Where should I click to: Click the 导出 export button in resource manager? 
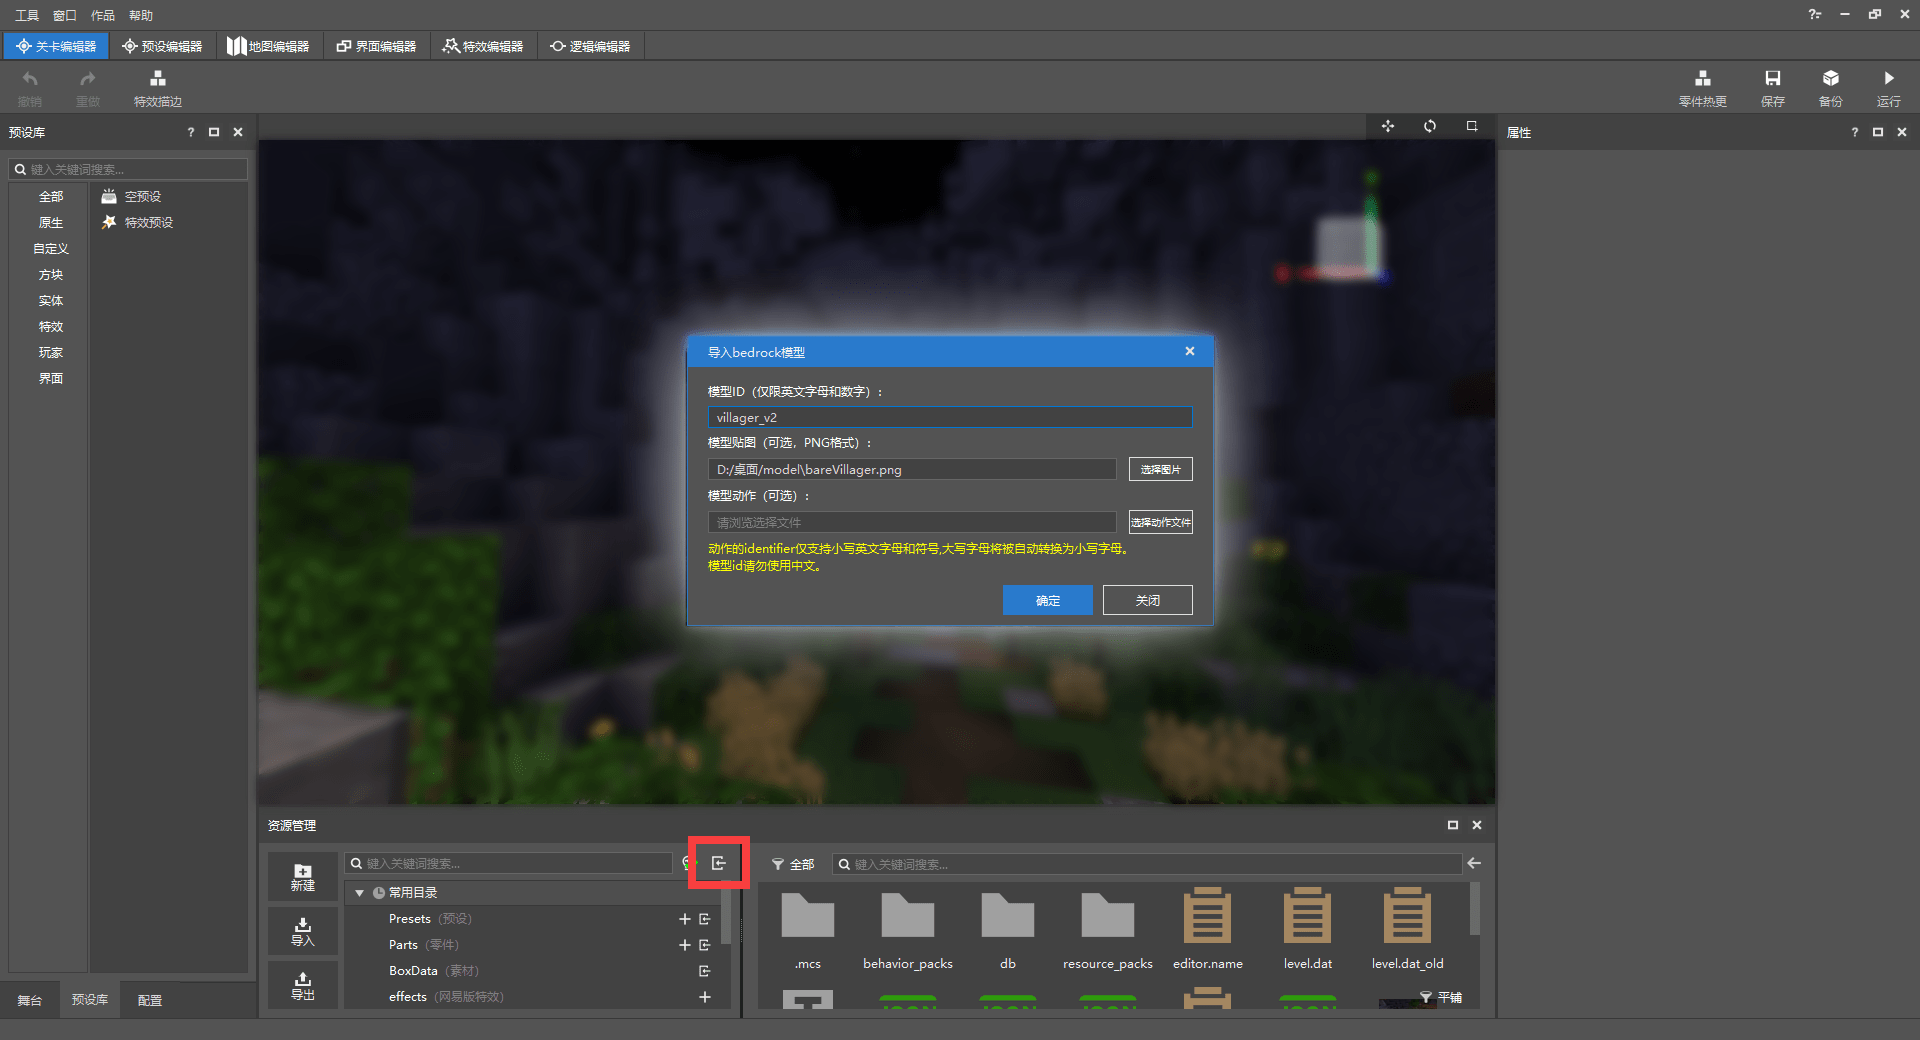pos(303,986)
